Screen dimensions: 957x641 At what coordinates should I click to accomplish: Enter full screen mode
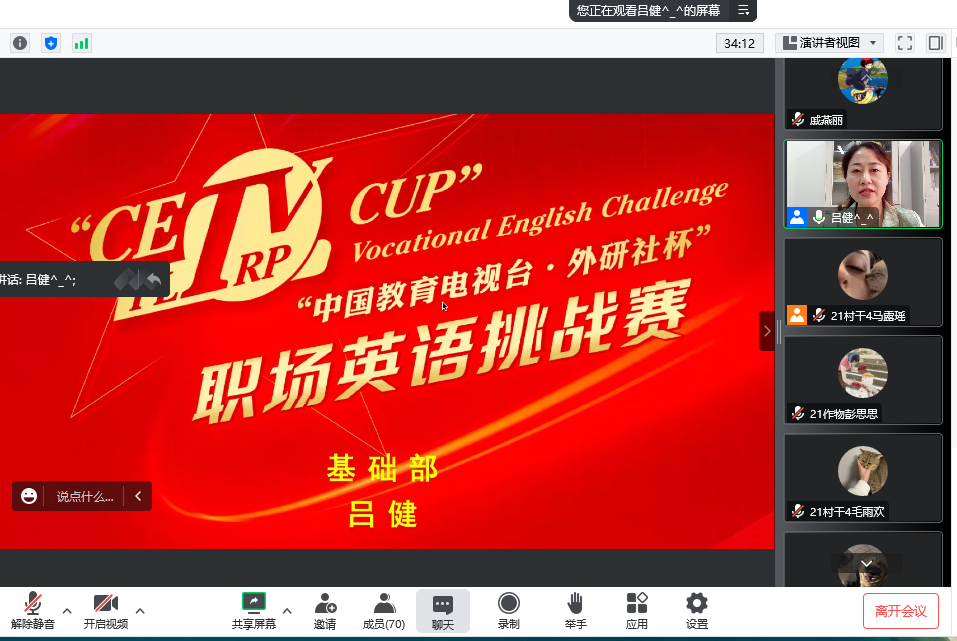point(904,43)
